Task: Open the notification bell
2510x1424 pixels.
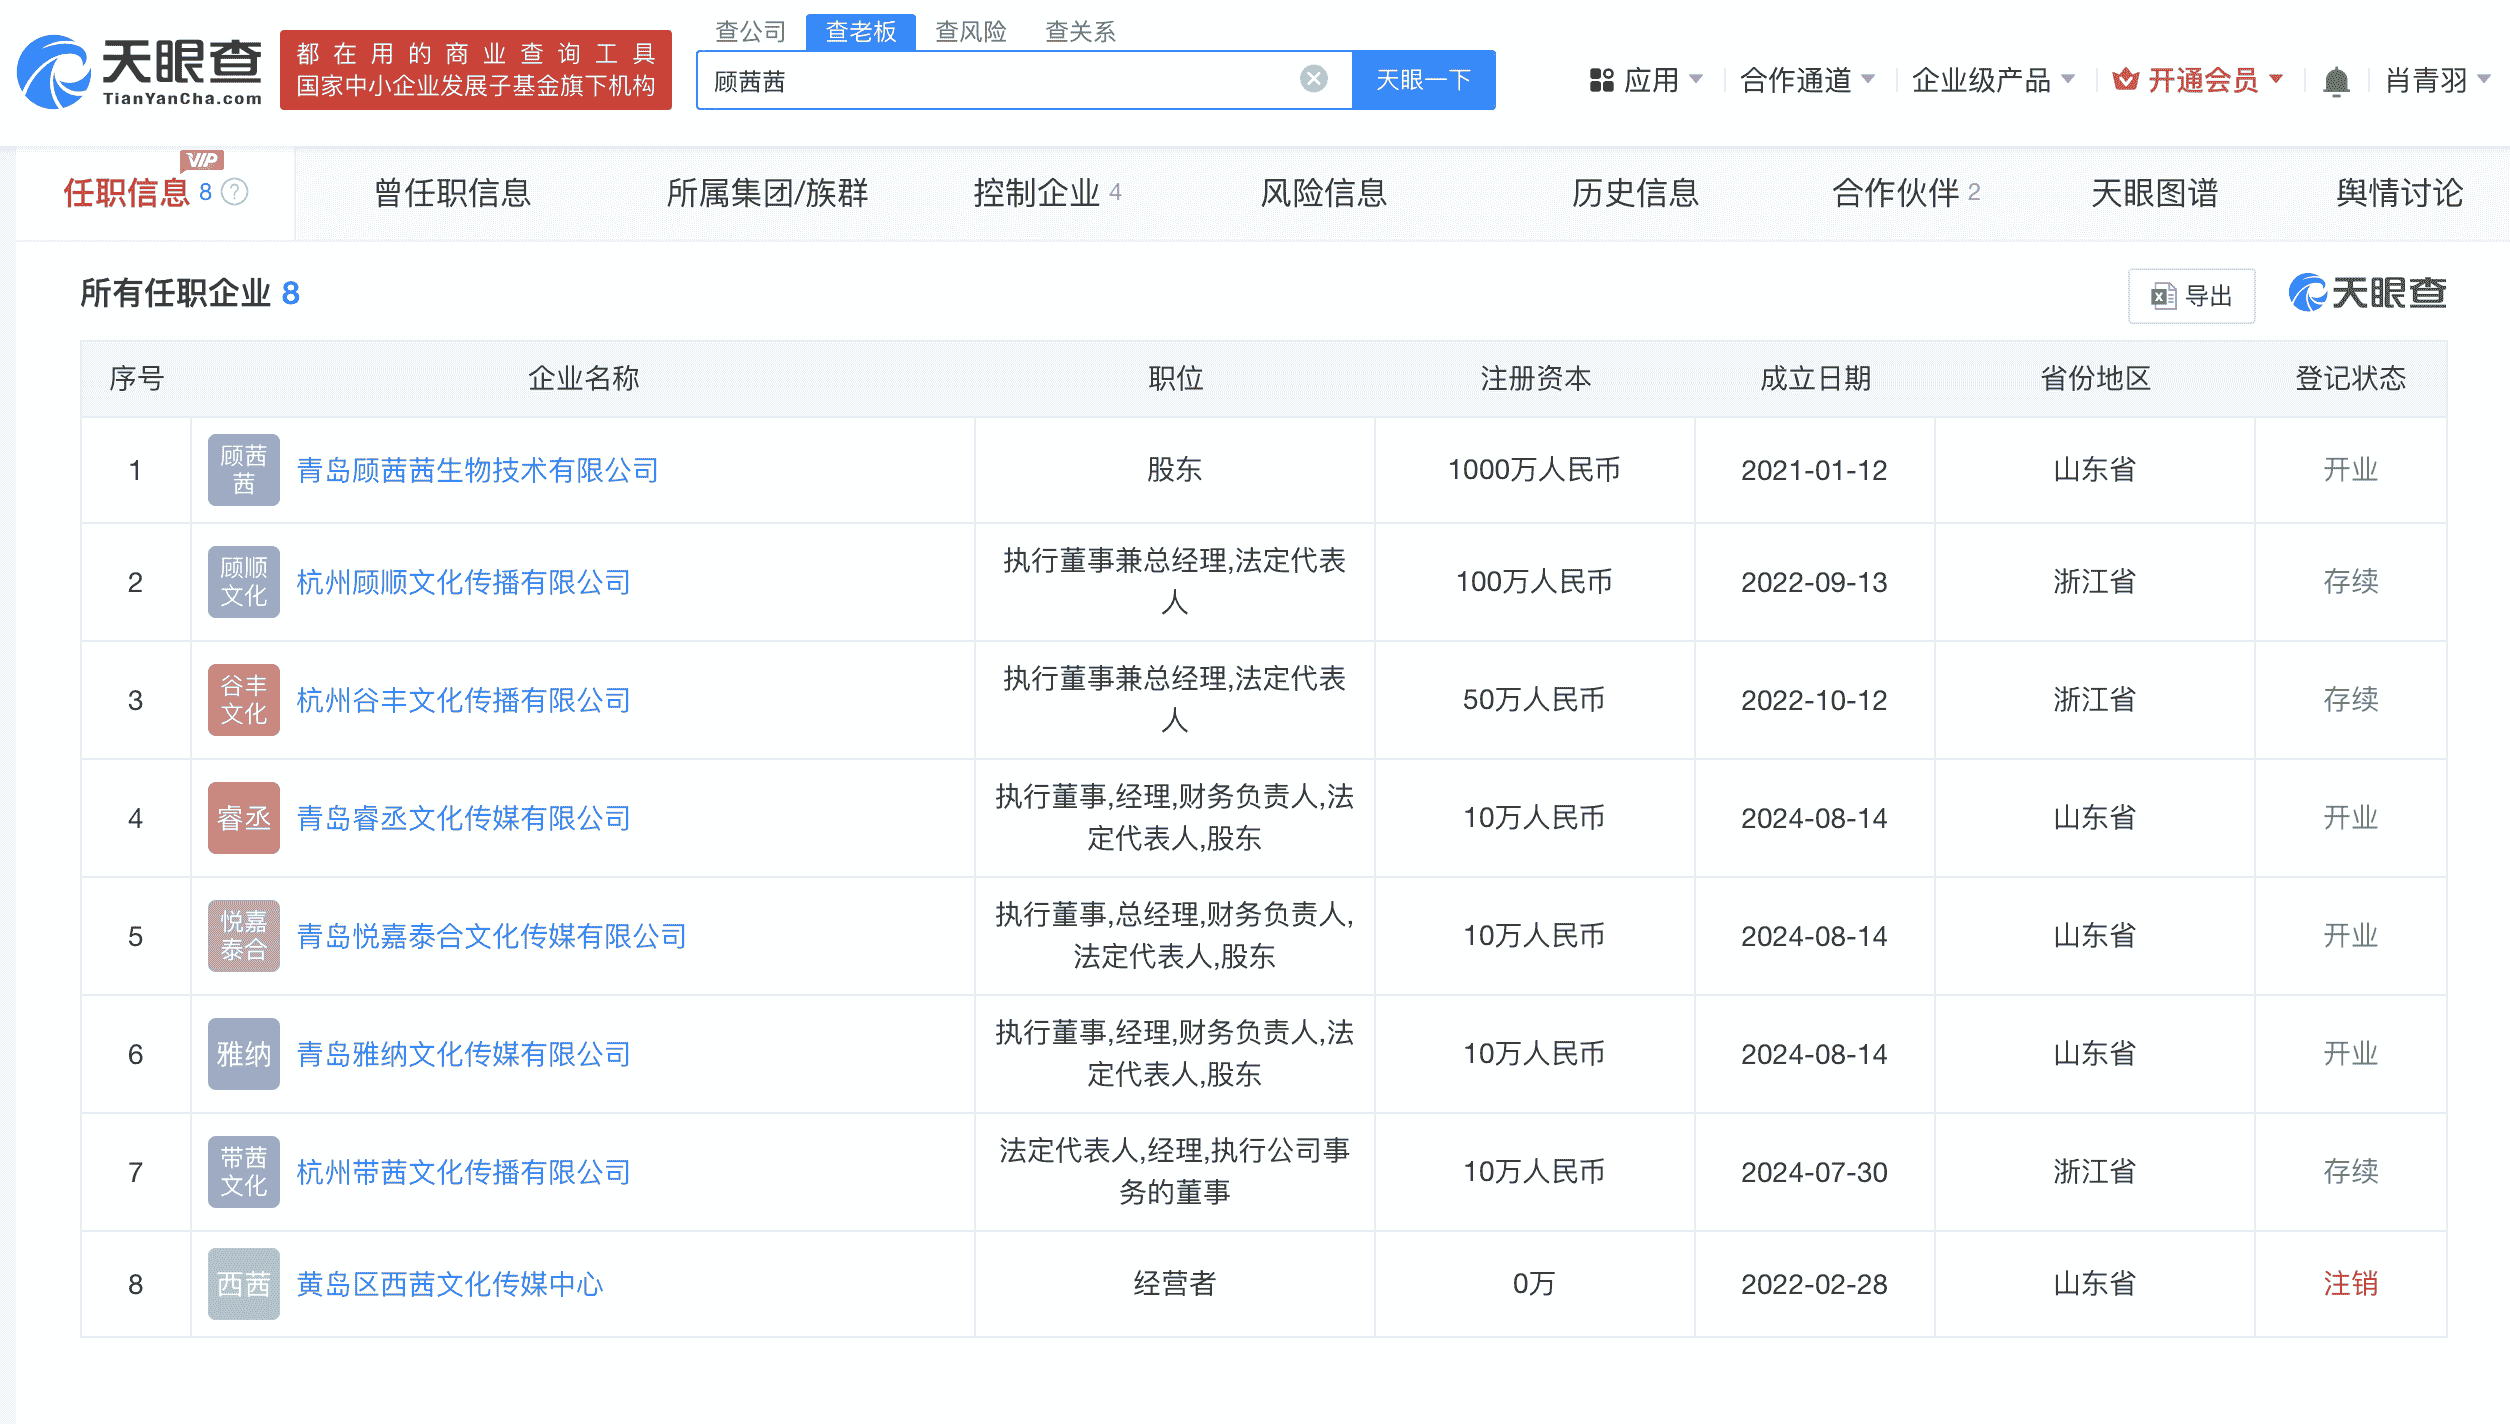Action: [2334, 80]
